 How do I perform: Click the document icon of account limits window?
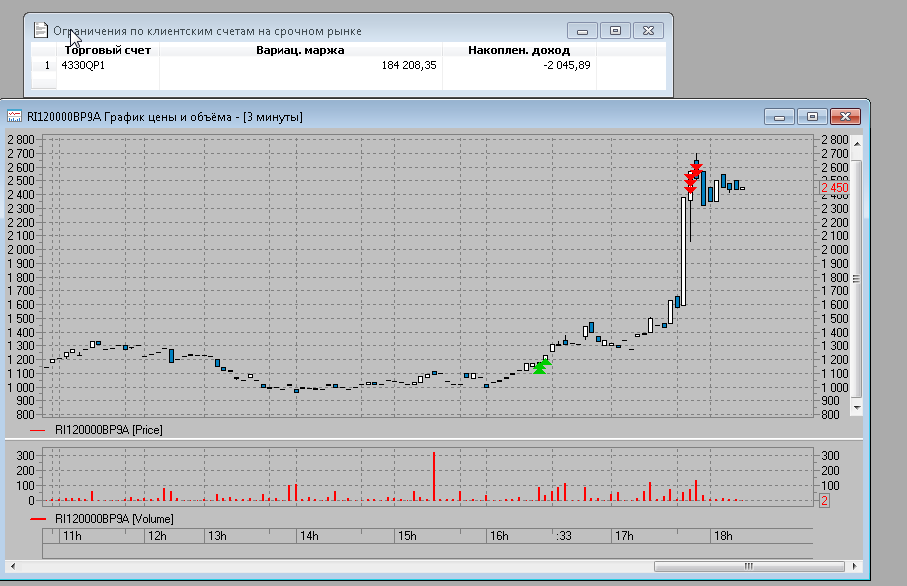tap(40, 30)
